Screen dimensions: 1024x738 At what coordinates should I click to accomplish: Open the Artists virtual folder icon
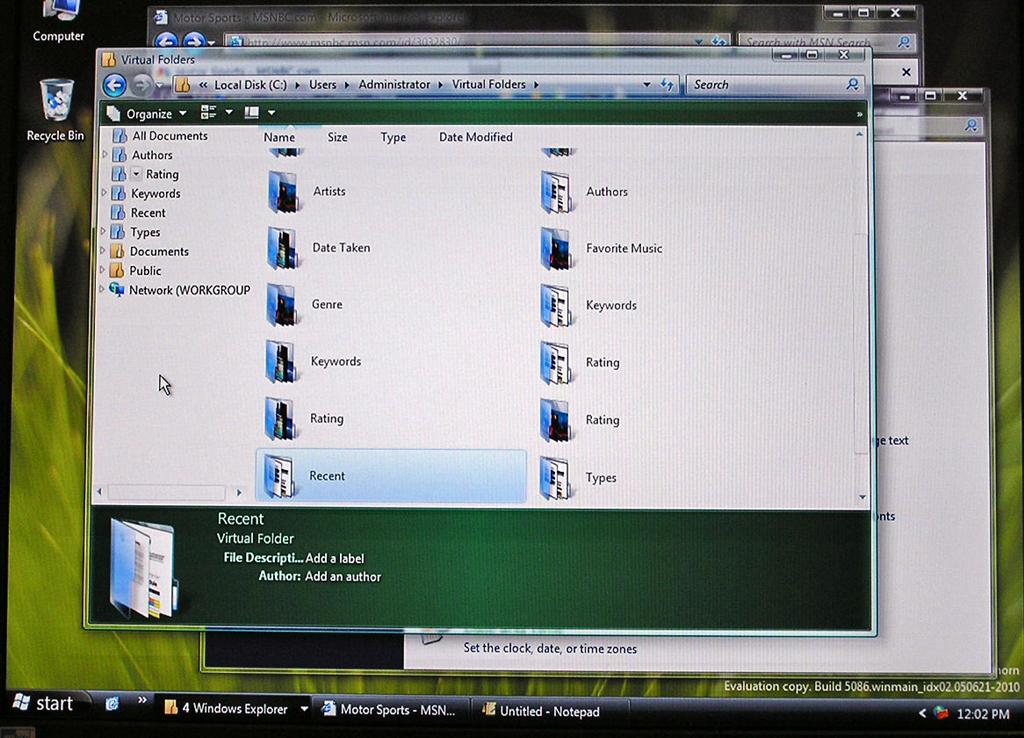(x=283, y=192)
